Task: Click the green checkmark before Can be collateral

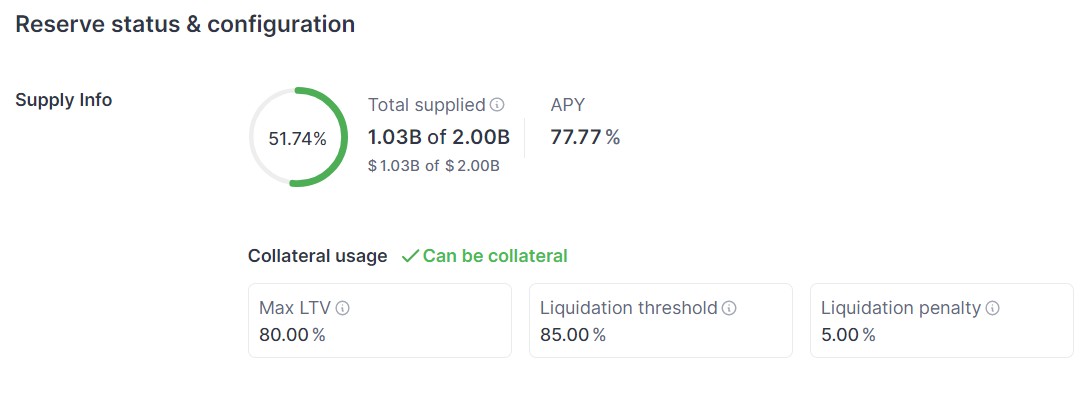Action: pyautogui.click(x=409, y=256)
